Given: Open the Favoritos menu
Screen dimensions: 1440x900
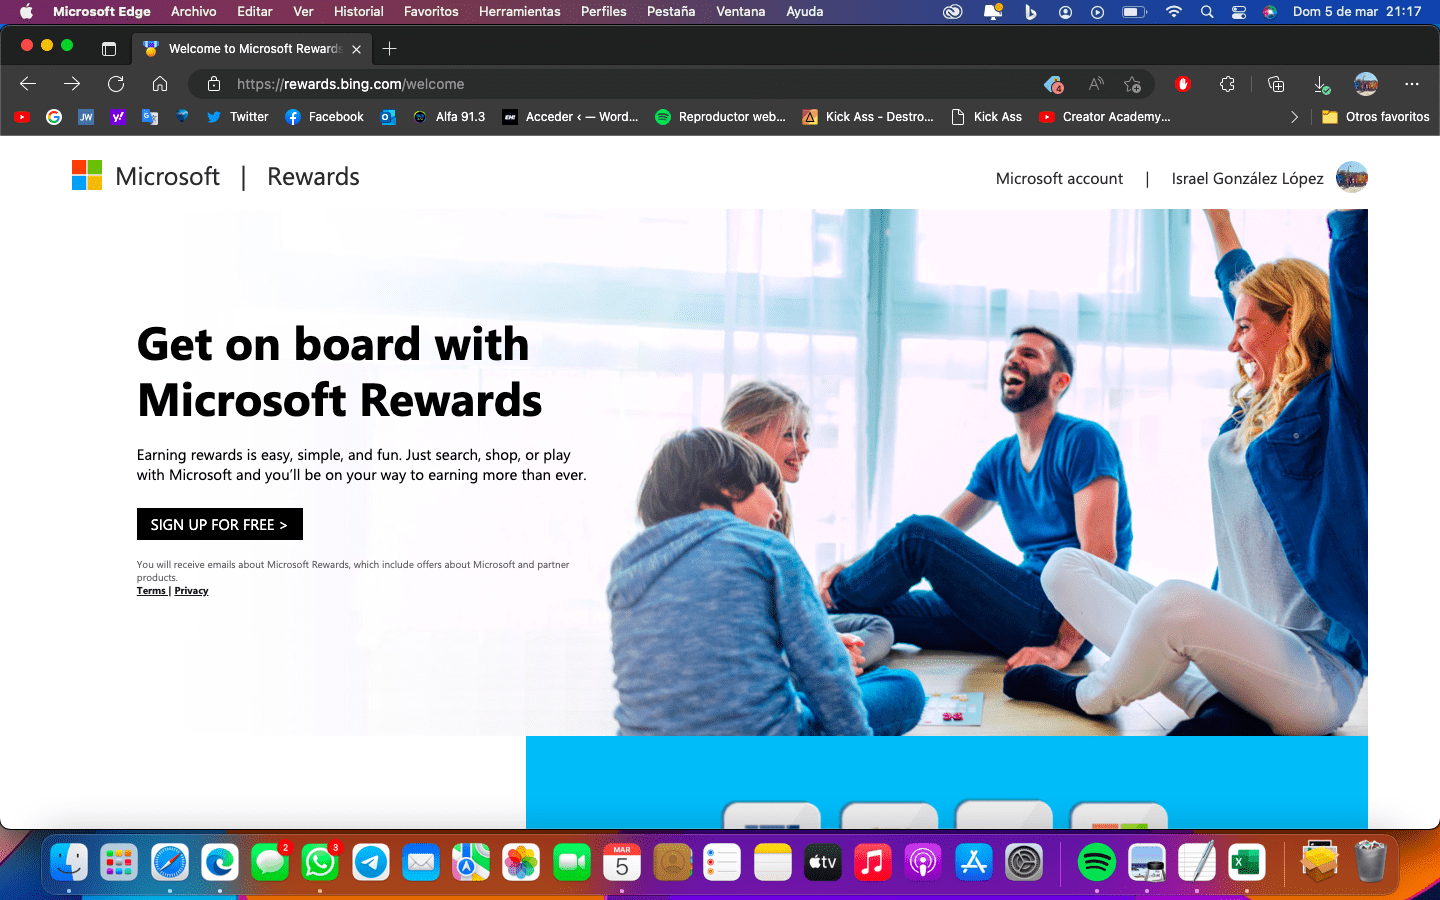Looking at the screenshot, I should click(431, 11).
